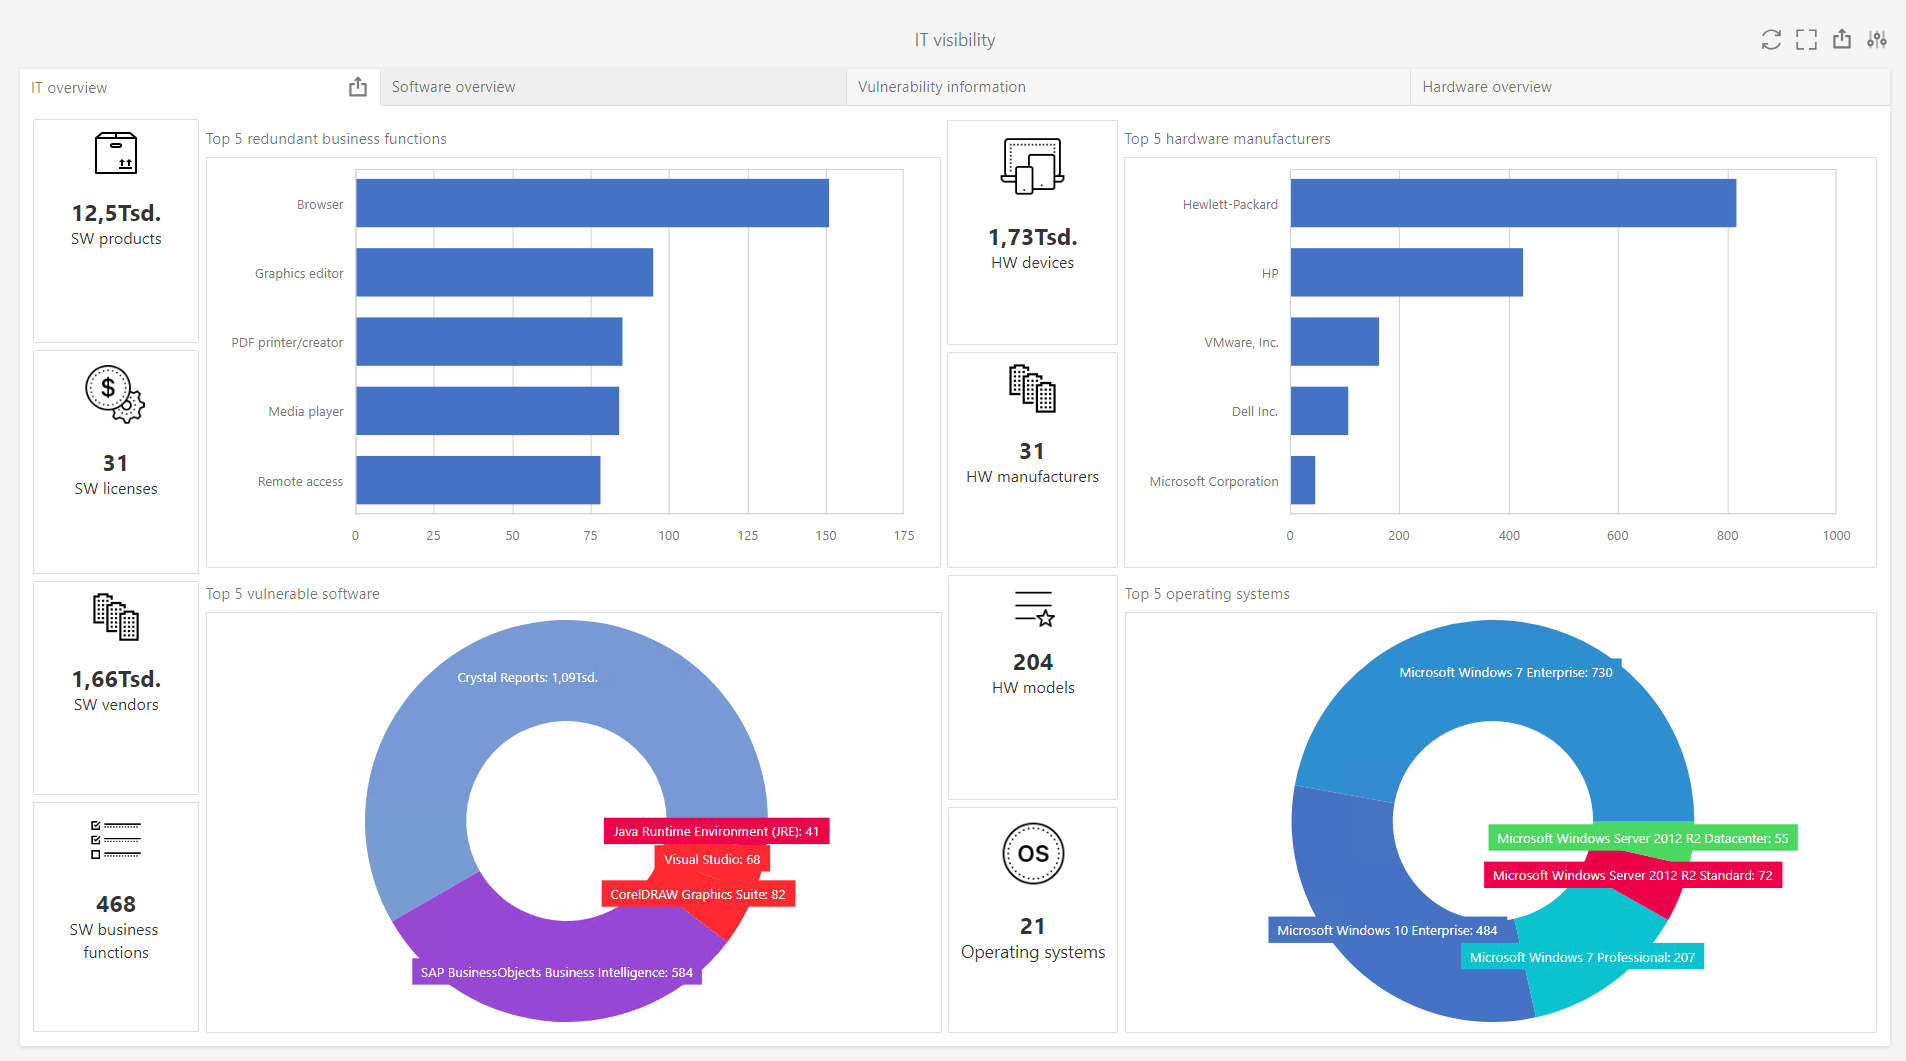This screenshot has width=1906, height=1061.
Task: Click the HW models list-star icon
Action: click(1034, 609)
